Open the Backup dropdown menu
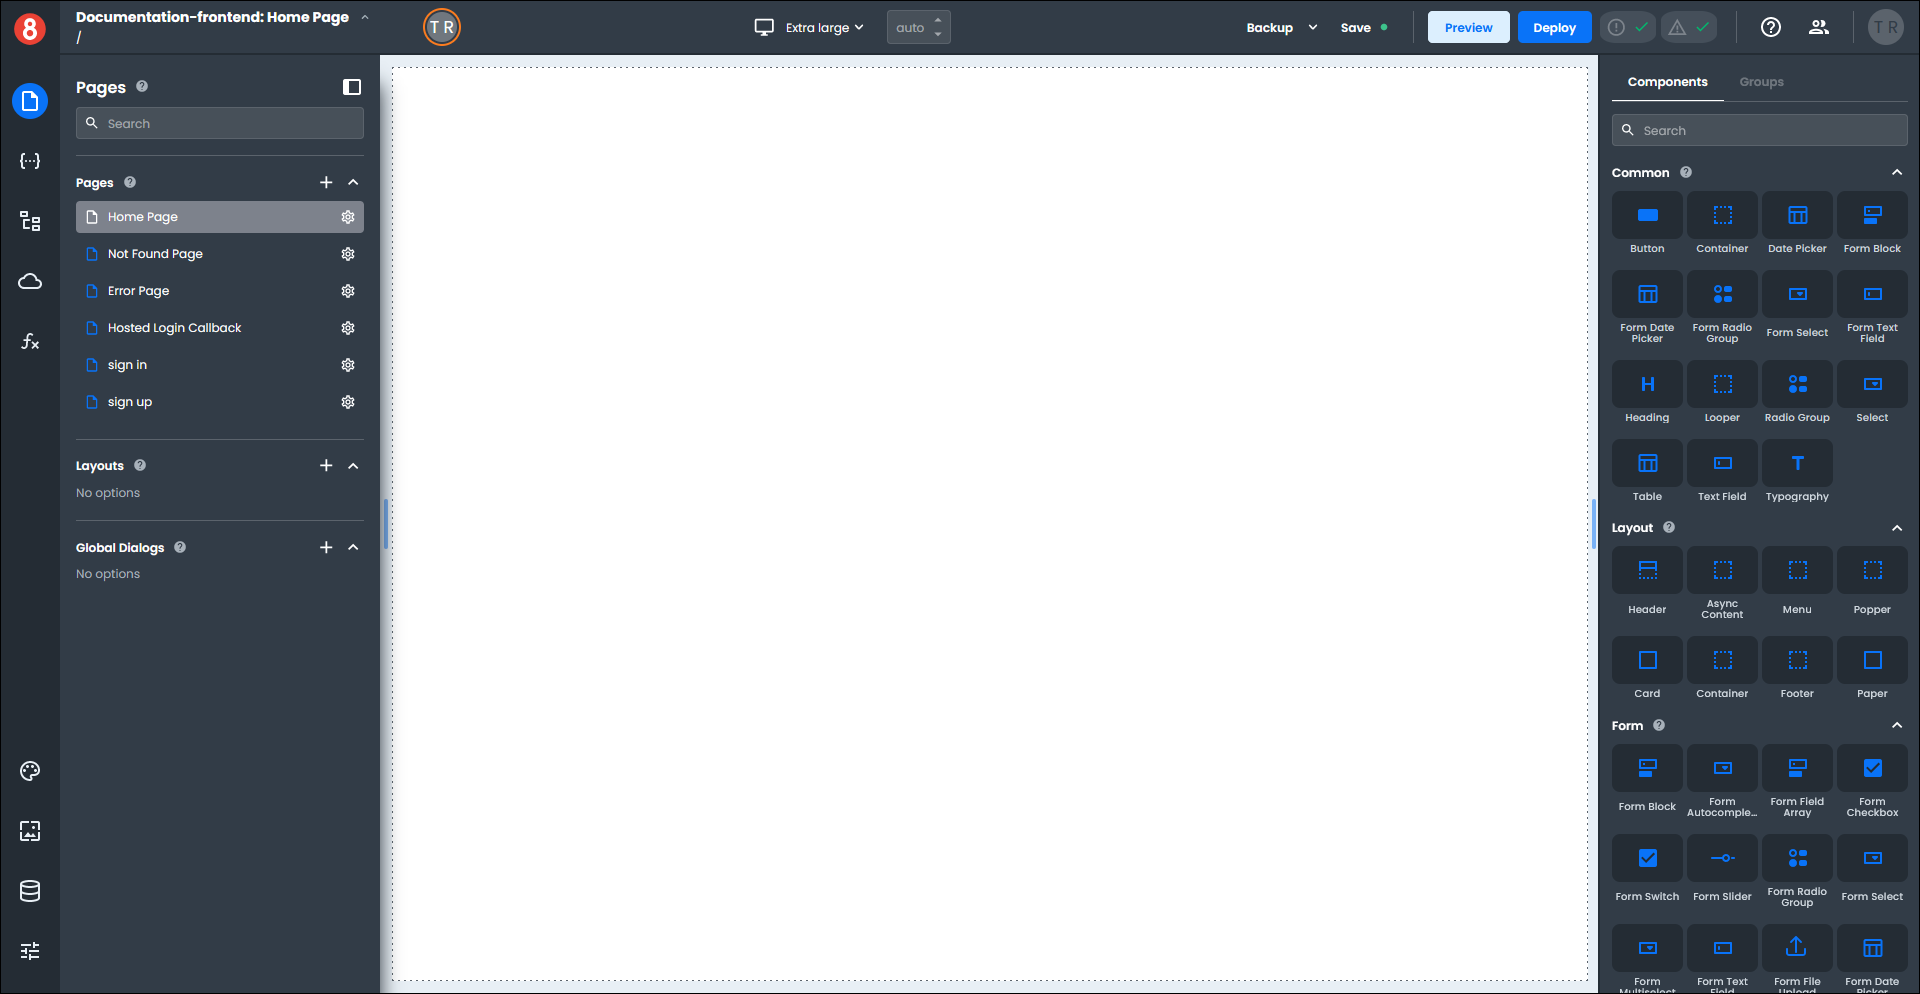Viewport: 1920px width, 994px height. [1281, 28]
